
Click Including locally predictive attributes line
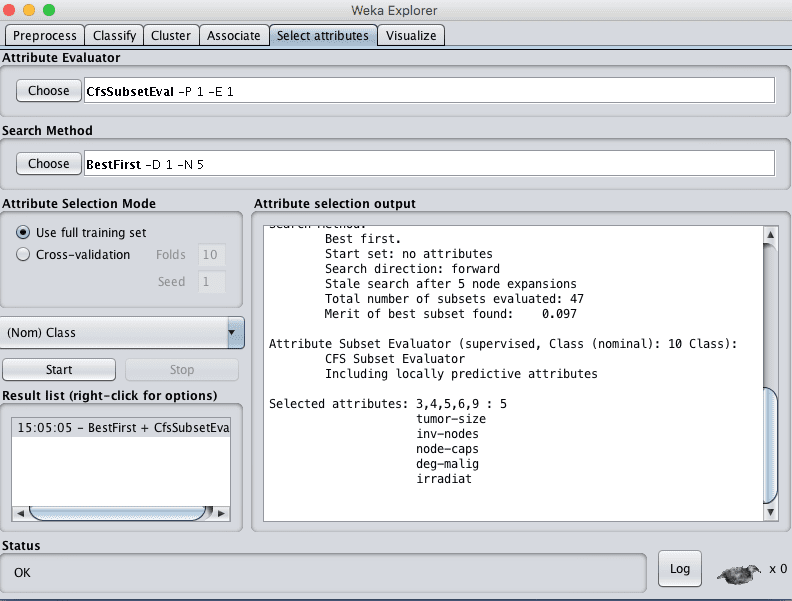tap(462, 374)
